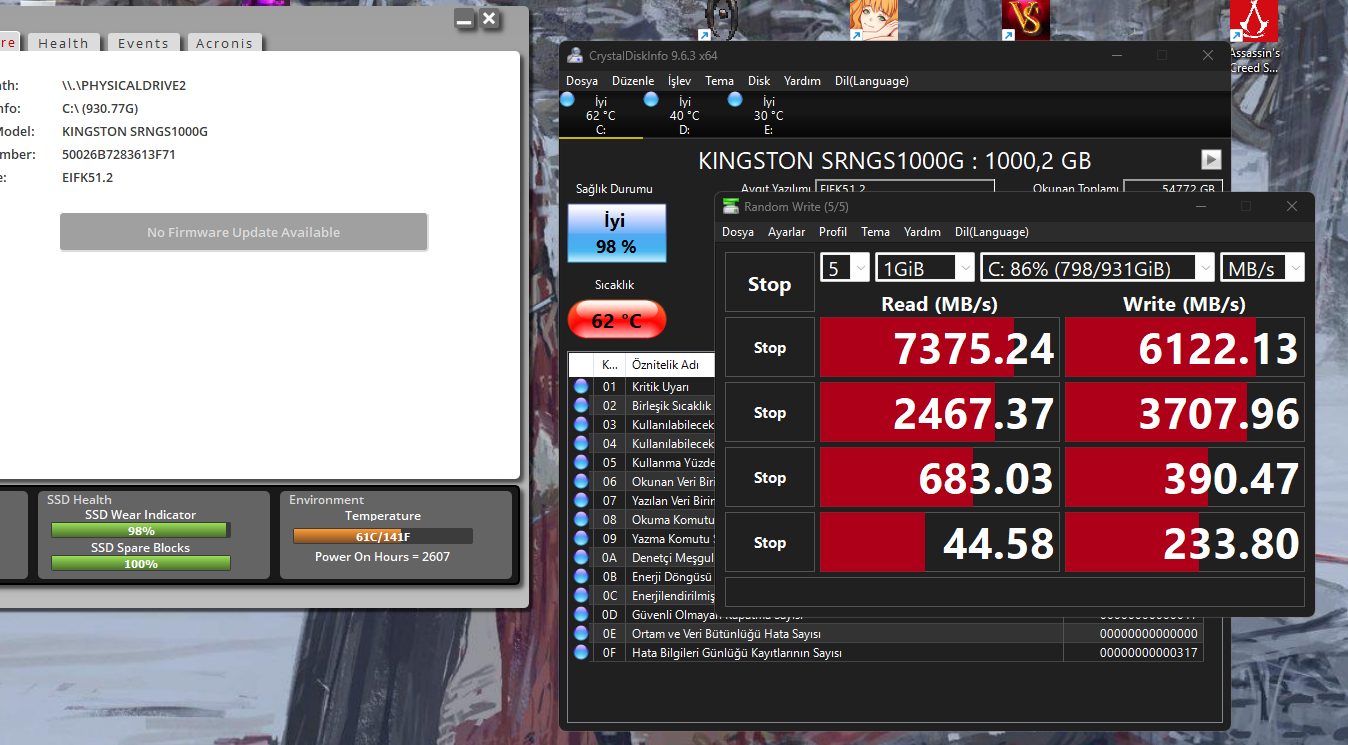Click the red 62 °C temperature indicator
This screenshot has height=745, width=1348.
617,321
